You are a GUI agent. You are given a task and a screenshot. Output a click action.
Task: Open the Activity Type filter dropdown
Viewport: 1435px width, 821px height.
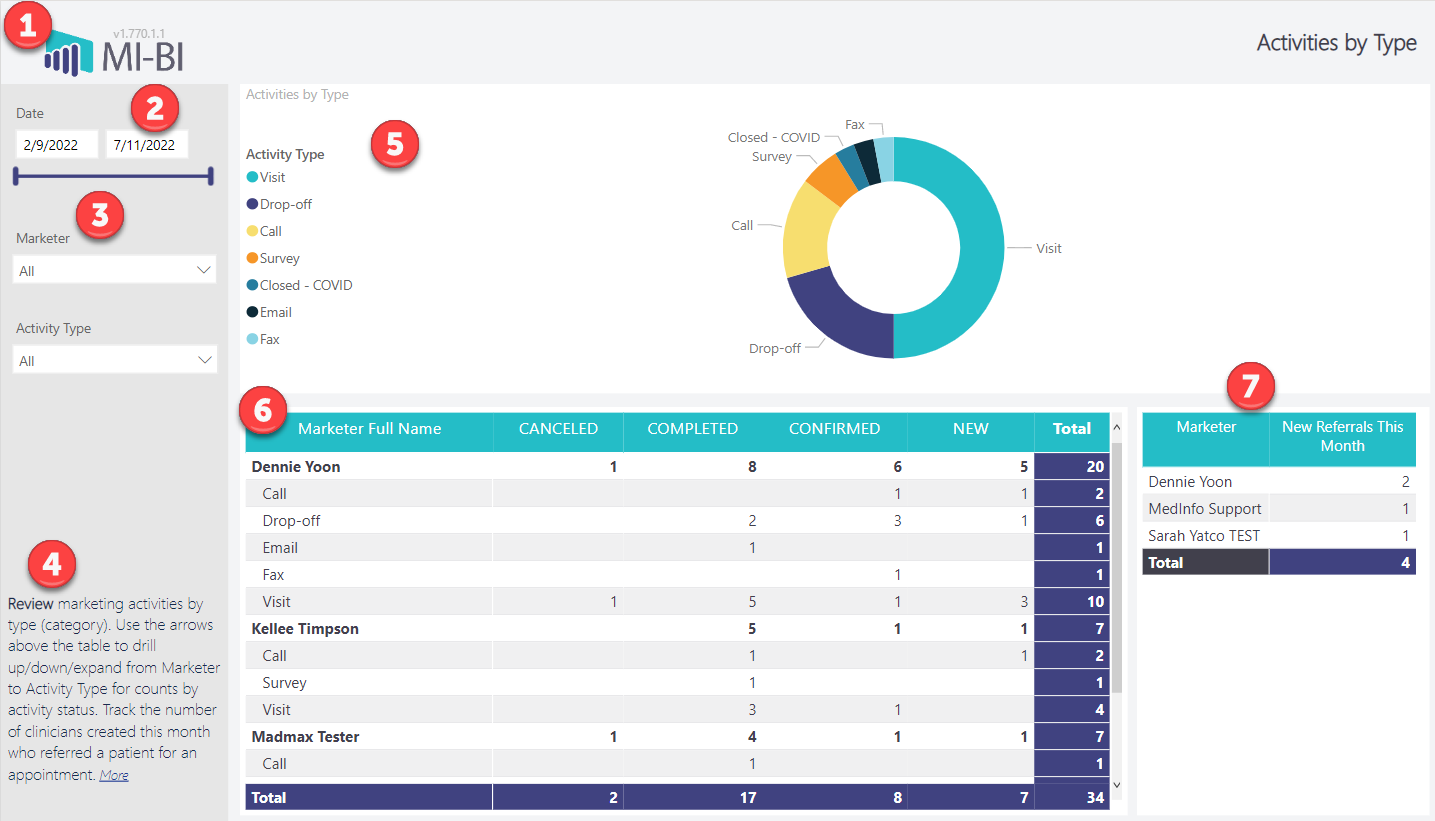tap(113, 359)
